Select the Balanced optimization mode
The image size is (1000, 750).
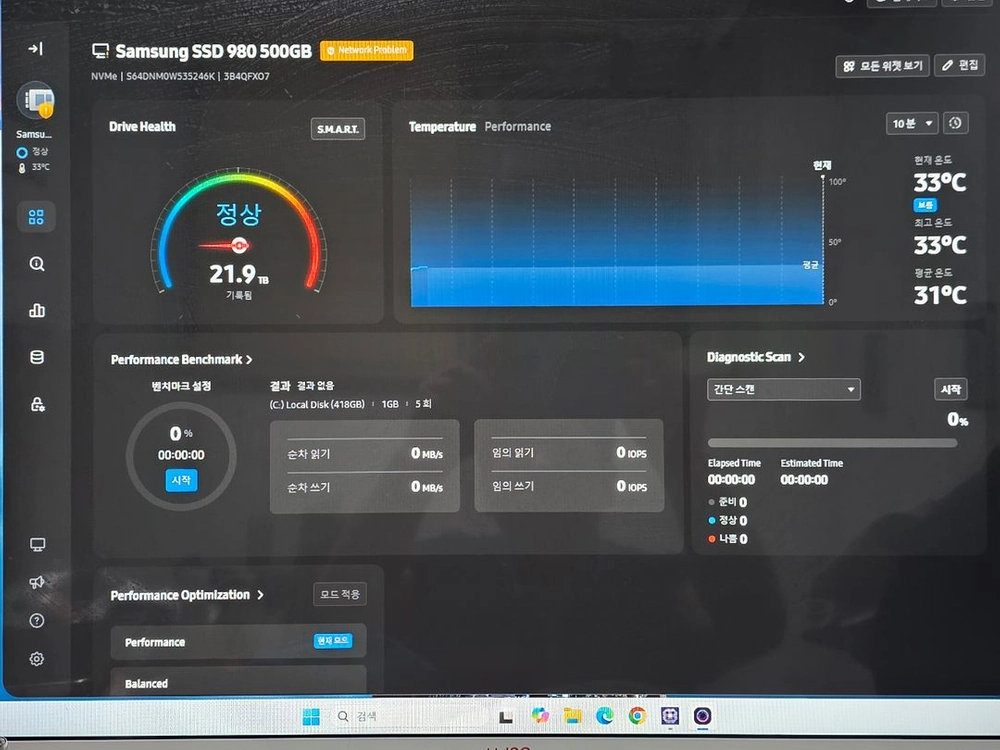click(x=239, y=680)
